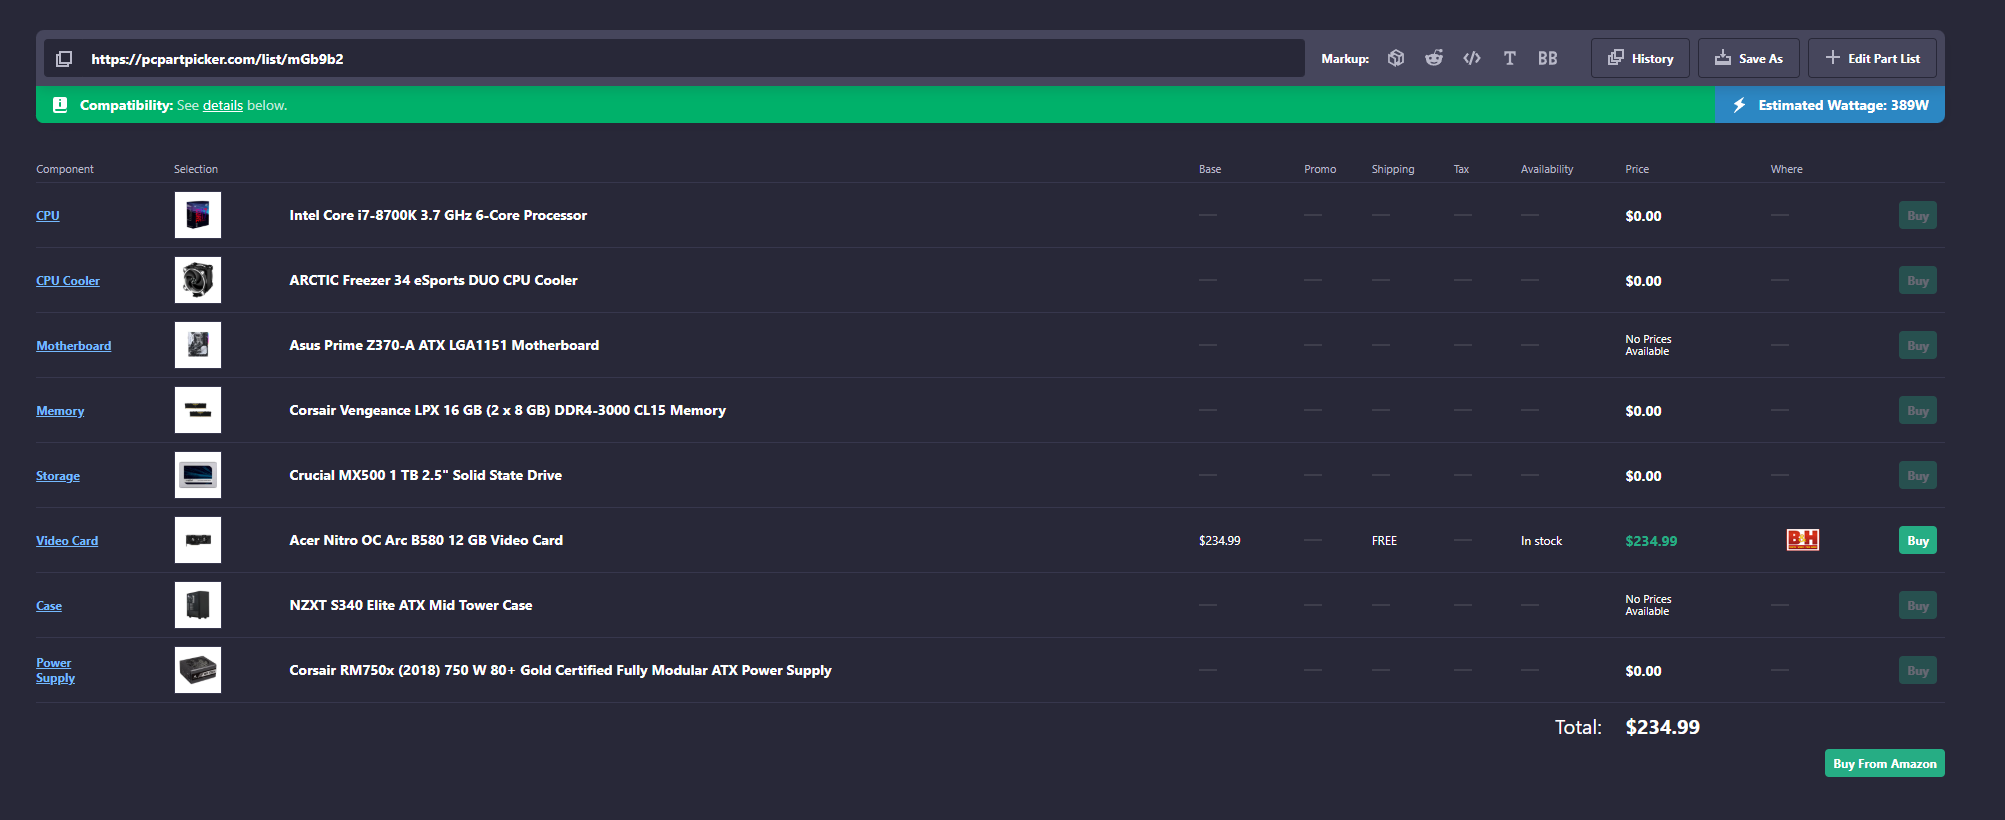Open Acer Nitro OC Arc B580 product name

pos(426,540)
